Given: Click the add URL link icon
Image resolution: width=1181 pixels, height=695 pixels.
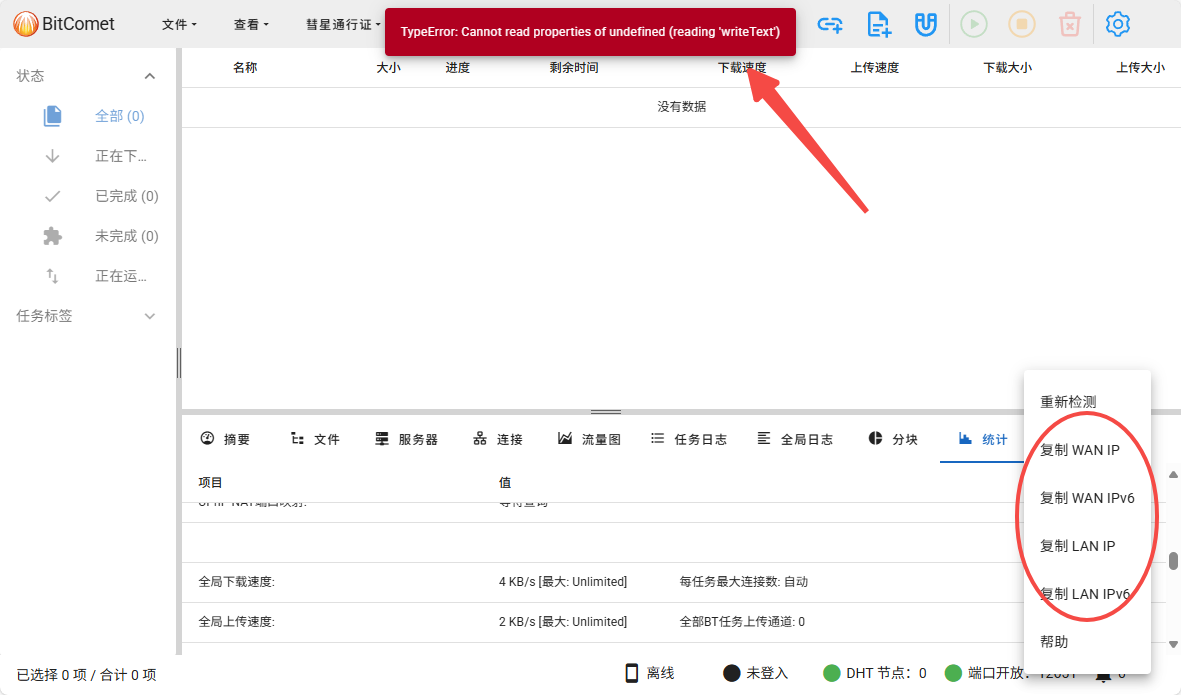Looking at the screenshot, I should pos(830,24).
